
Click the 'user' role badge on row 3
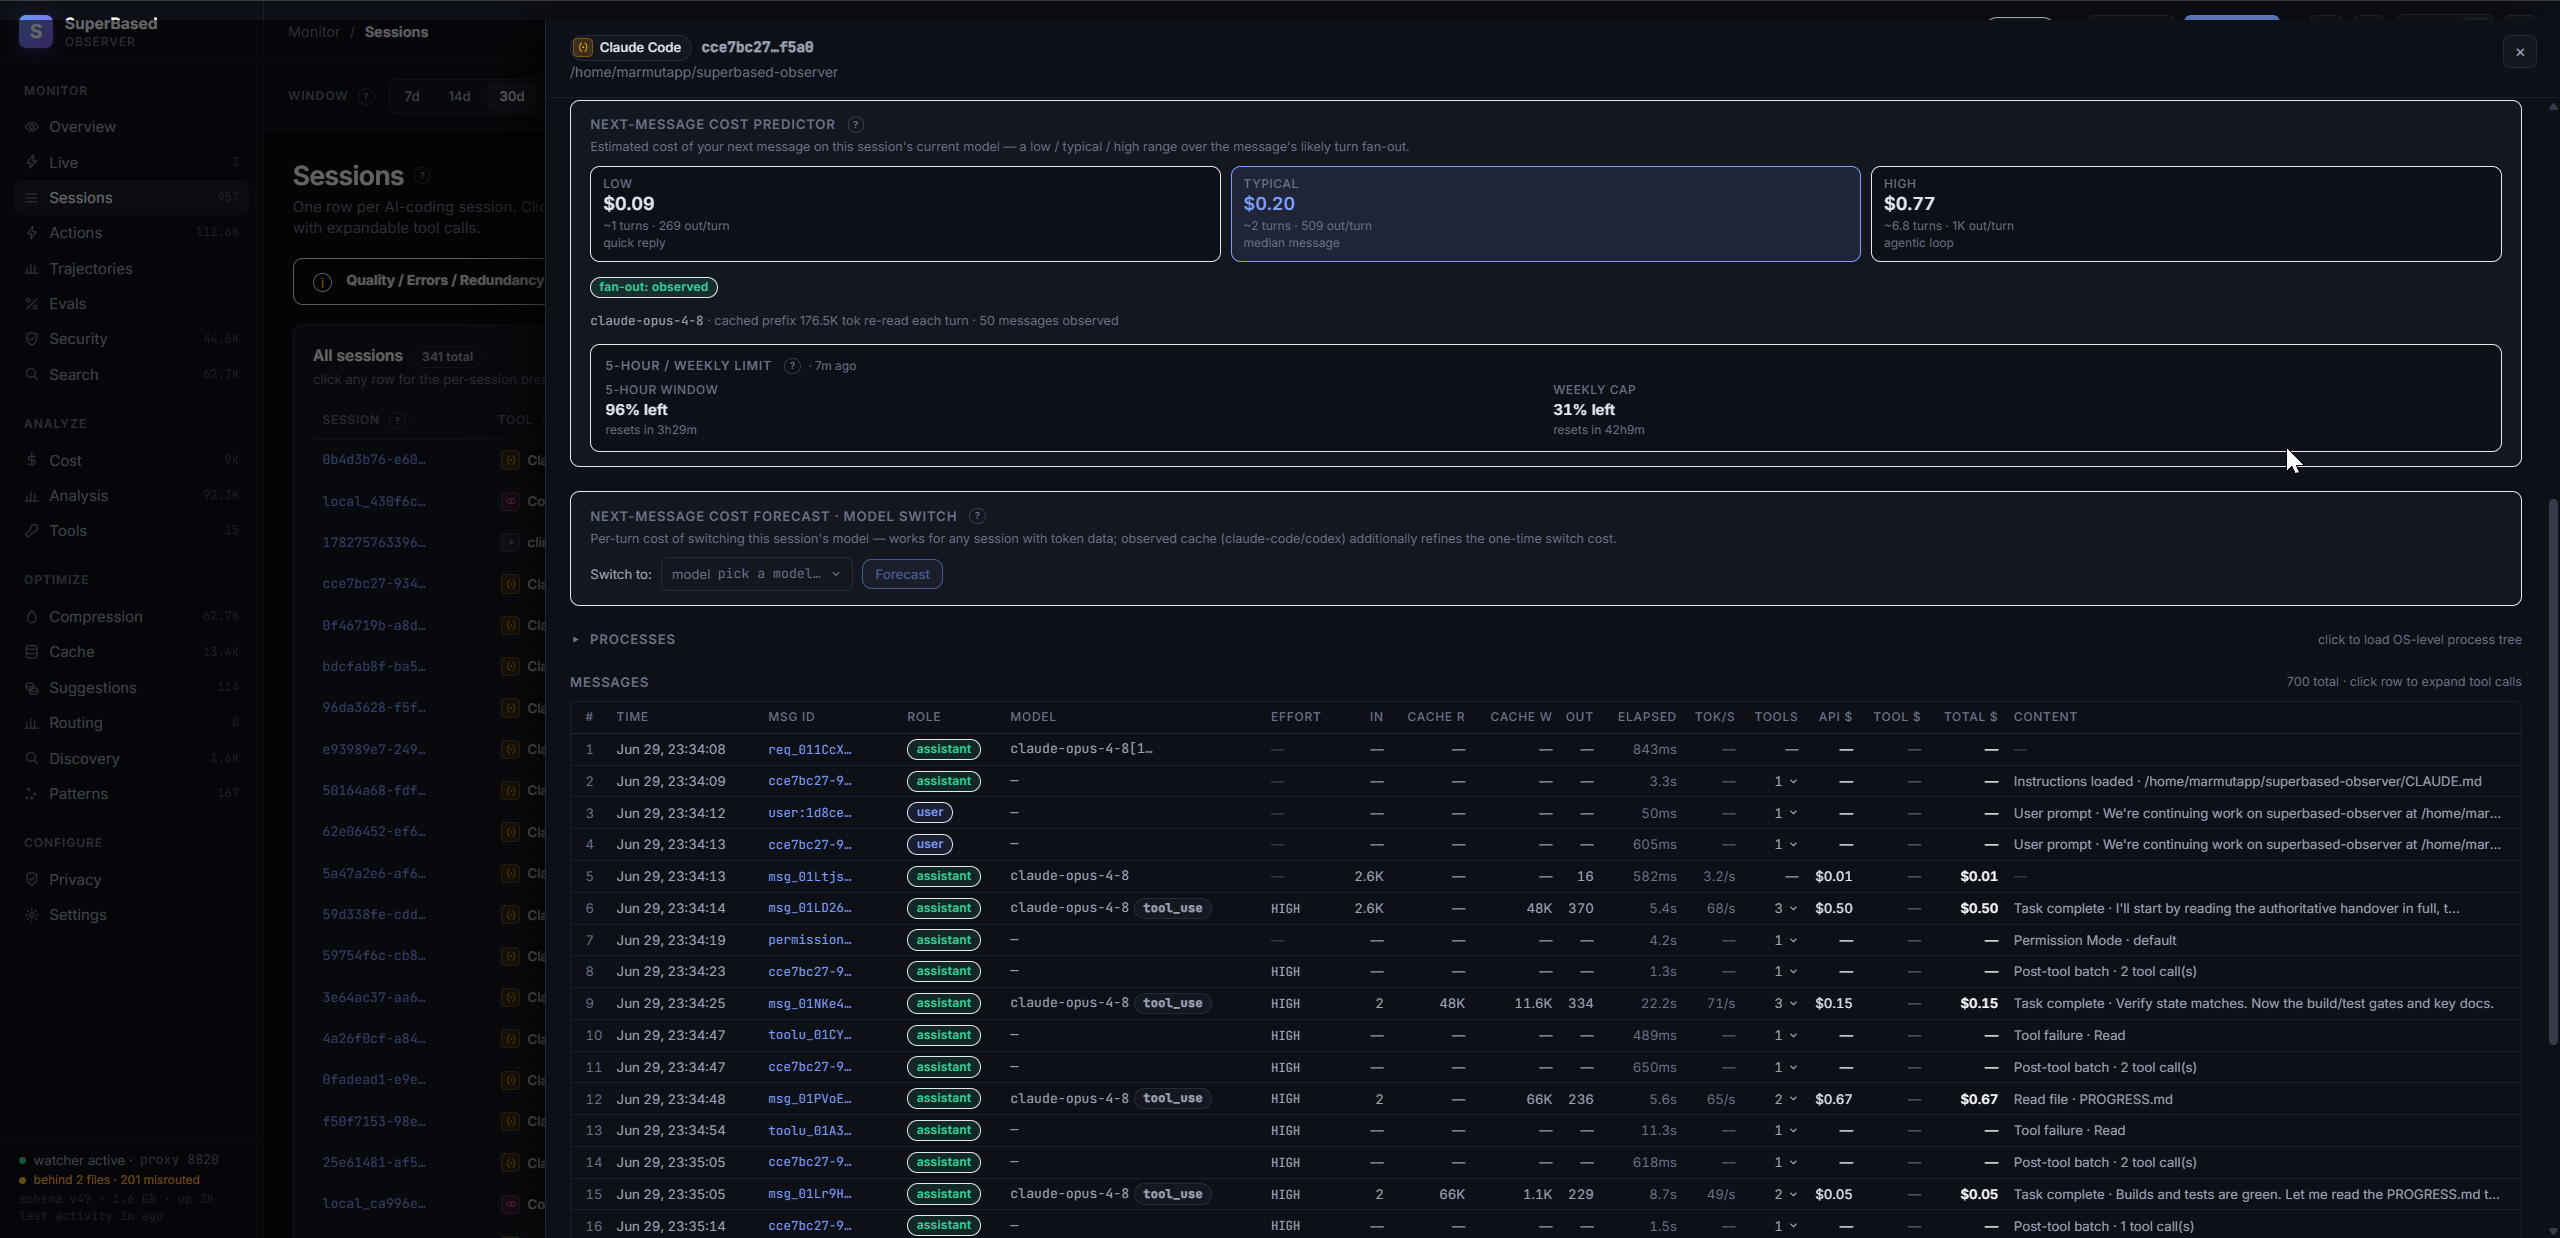(930, 812)
